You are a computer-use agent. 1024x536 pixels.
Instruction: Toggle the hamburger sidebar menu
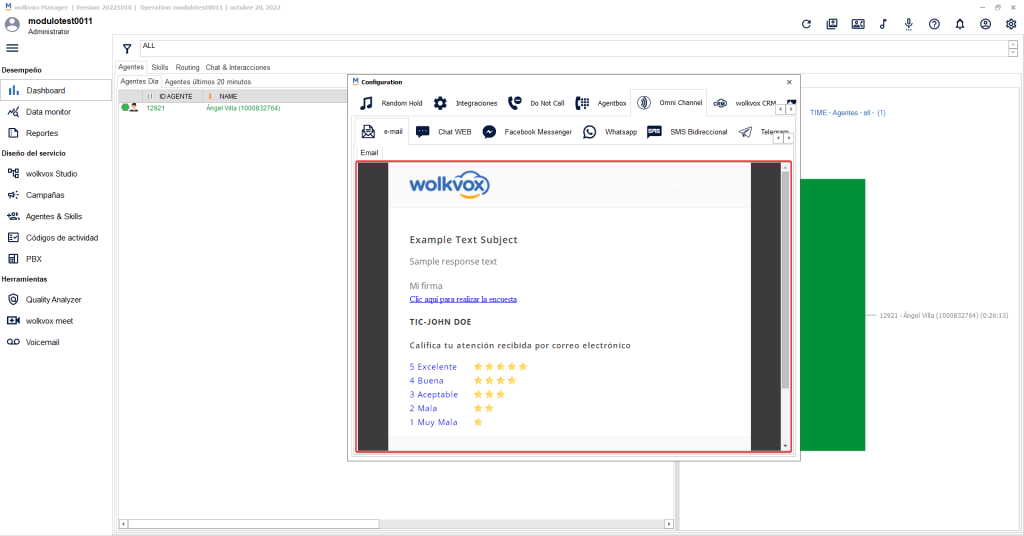pyautogui.click(x=12, y=48)
